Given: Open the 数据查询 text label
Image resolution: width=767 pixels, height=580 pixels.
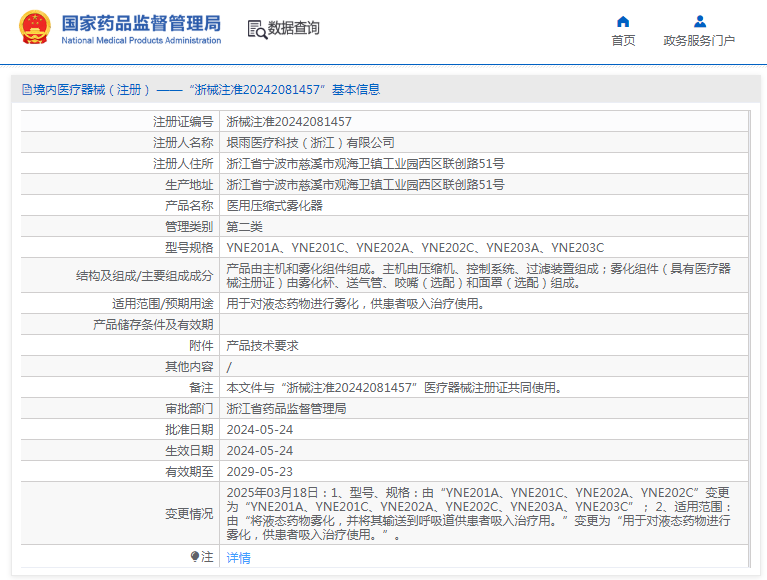Looking at the screenshot, I should 294,29.
